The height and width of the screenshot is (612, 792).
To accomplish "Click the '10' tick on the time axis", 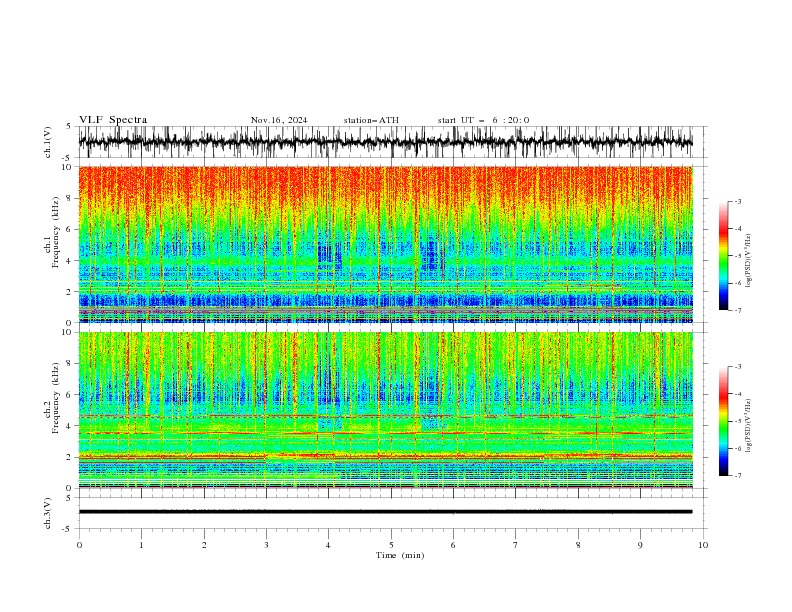I will (x=703, y=545).
